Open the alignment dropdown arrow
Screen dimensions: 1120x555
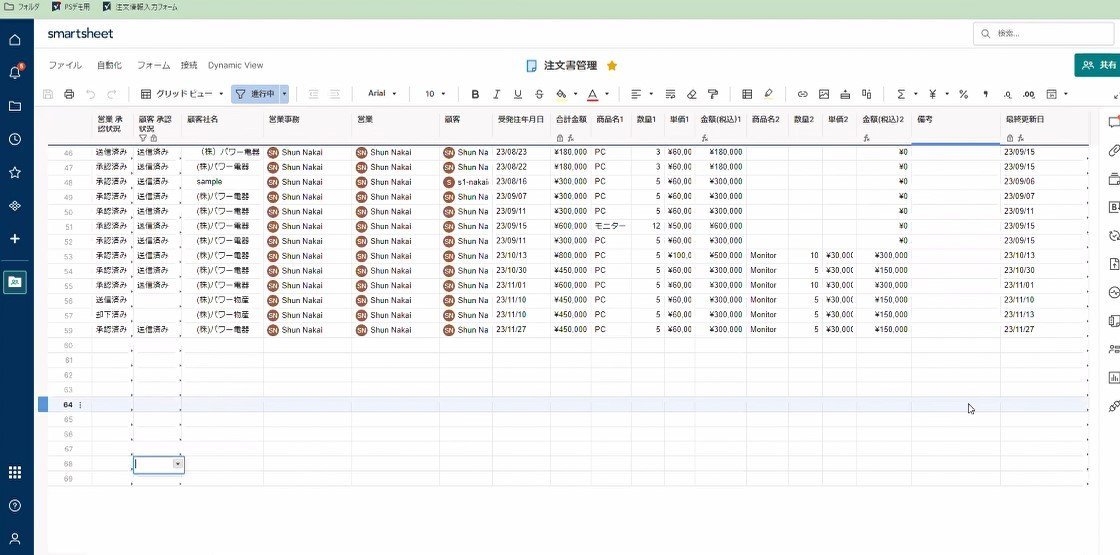pyautogui.click(x=651, y=94)
